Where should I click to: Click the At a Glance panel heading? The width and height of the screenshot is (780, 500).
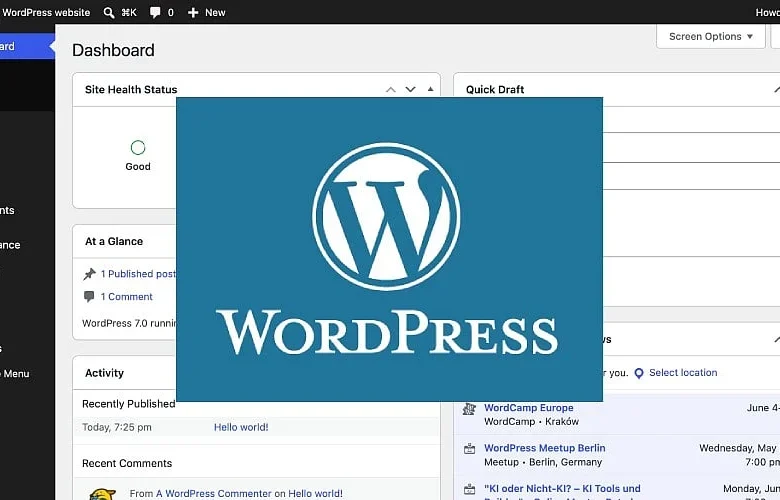[114, 241]
